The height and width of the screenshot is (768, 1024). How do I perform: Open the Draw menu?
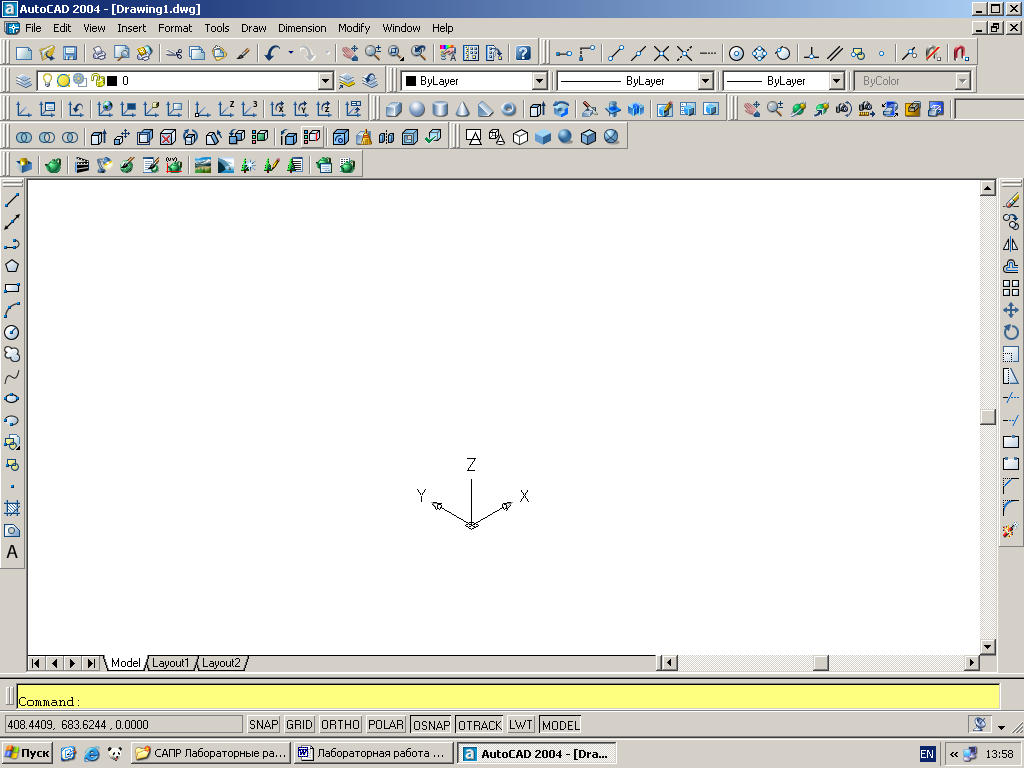pos(253,28)
